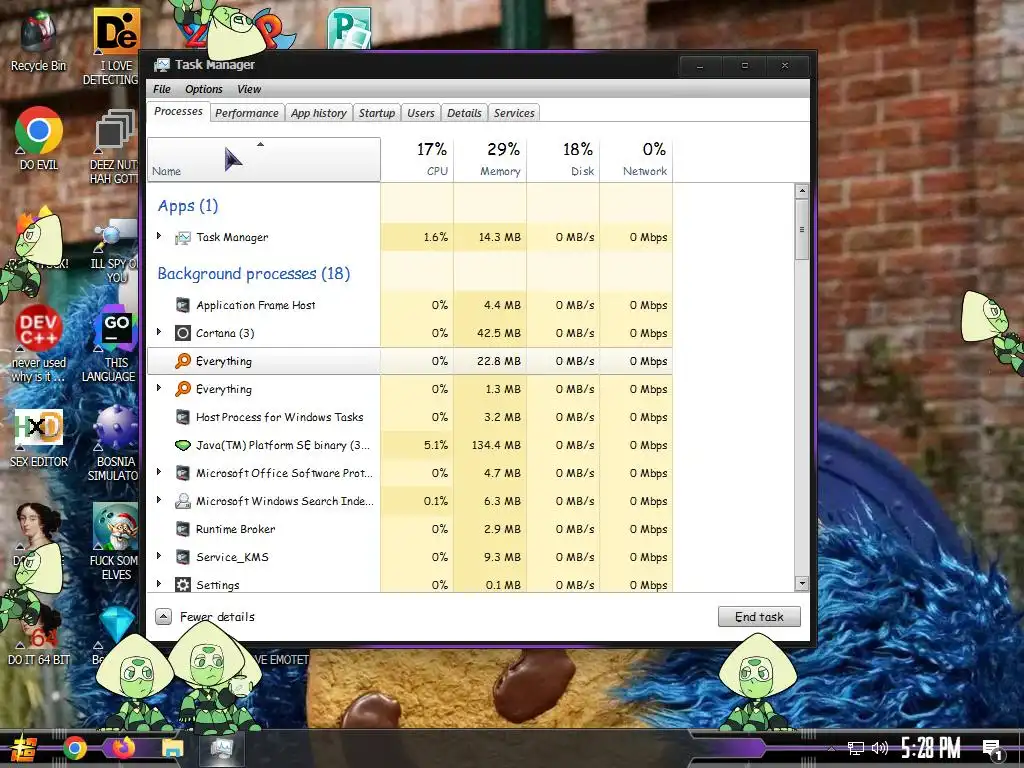1024x768 pixels.
Task: Open File Explorer from the taskbar
Action: coord(173,748)
